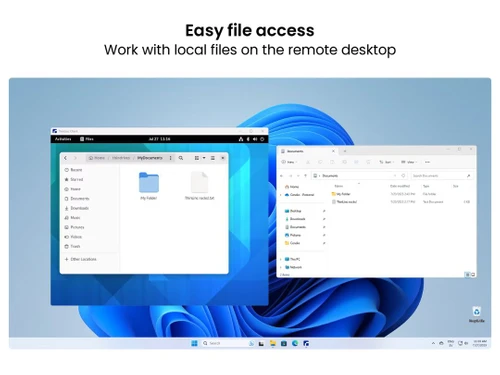Viewport: 500px width, 375px height.
Task: Switch Explorer to the large icons view toggle
Action: coord(473,275)
